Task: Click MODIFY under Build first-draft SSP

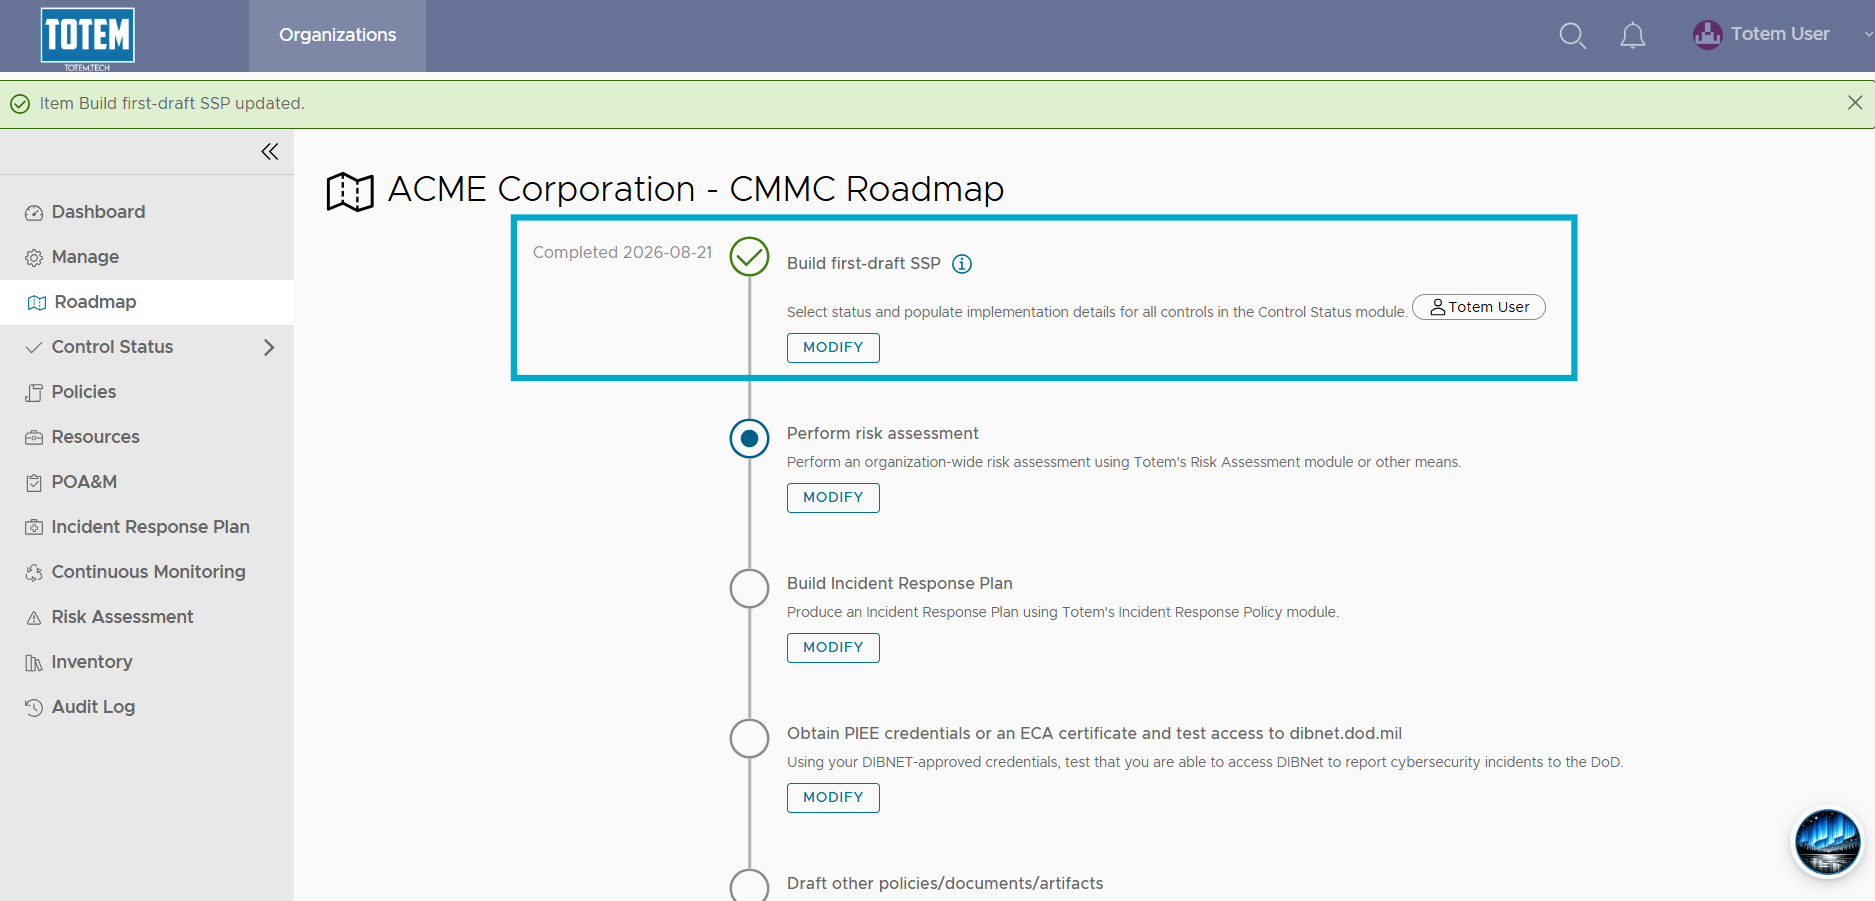Action: (x=833, y=348)
